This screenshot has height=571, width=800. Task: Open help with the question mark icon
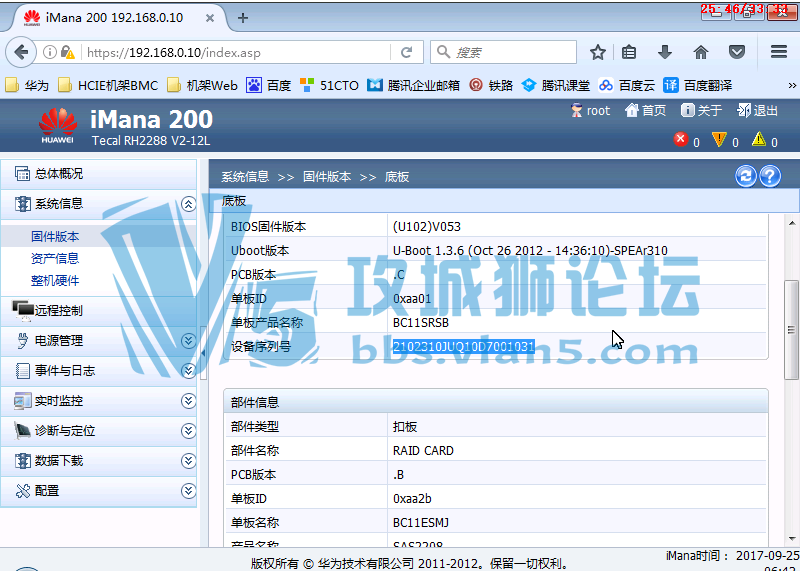coord(770,176)
